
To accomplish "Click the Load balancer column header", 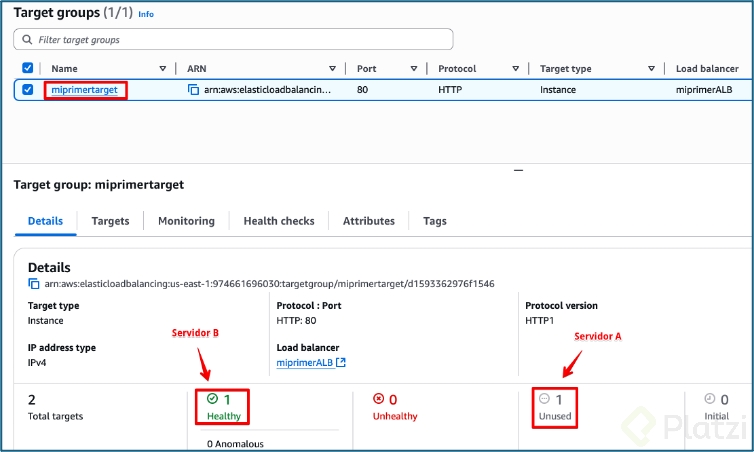I will [707, 69].
